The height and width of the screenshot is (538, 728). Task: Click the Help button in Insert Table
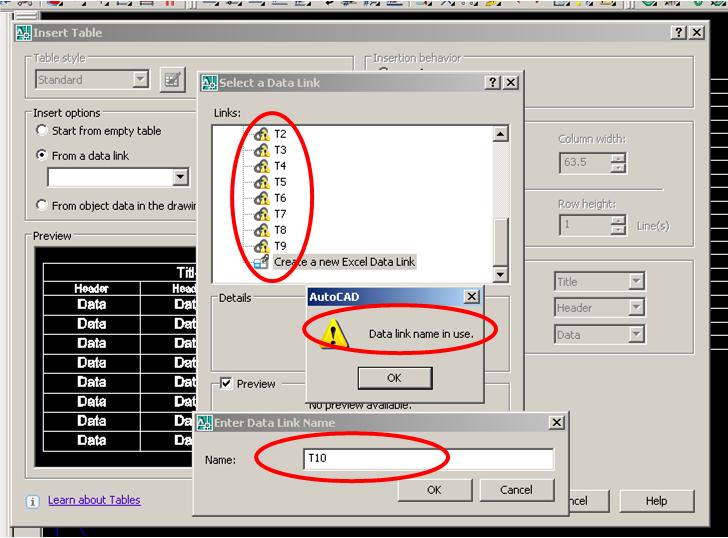[x=656, y=501]
